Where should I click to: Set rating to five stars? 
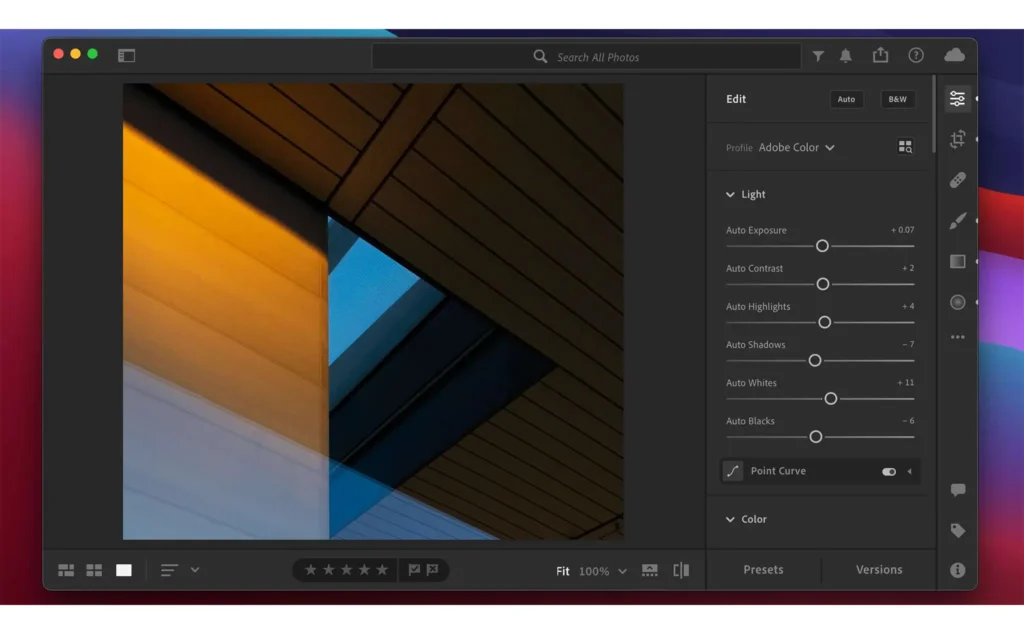382,570
